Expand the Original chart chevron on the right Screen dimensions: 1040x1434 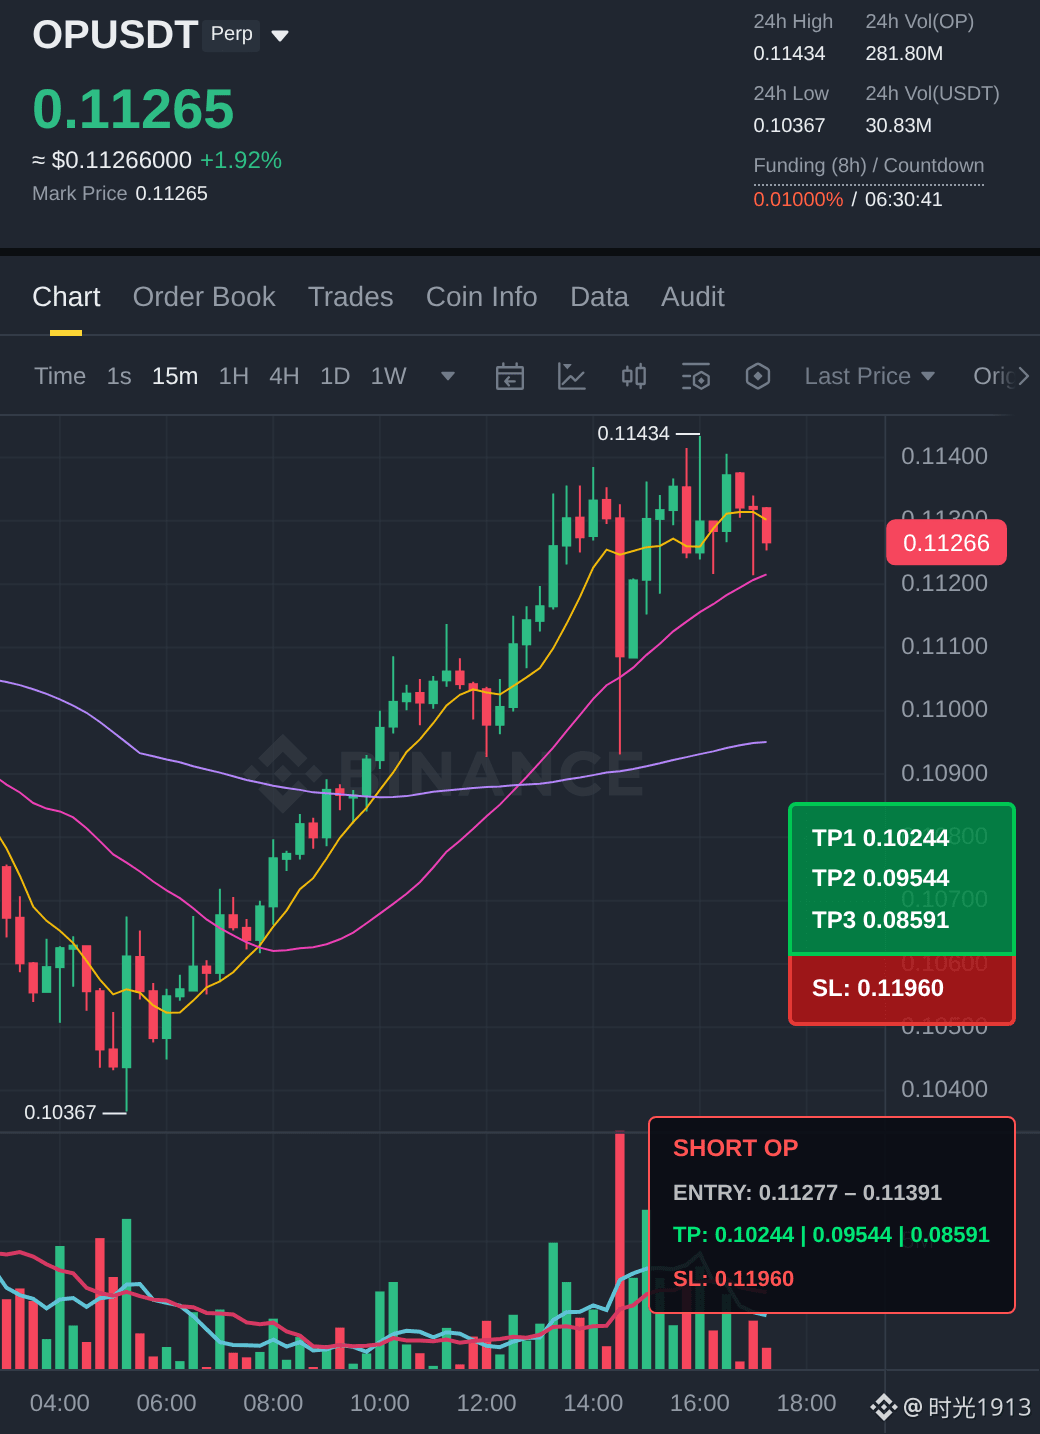[x=1023, y=376]
